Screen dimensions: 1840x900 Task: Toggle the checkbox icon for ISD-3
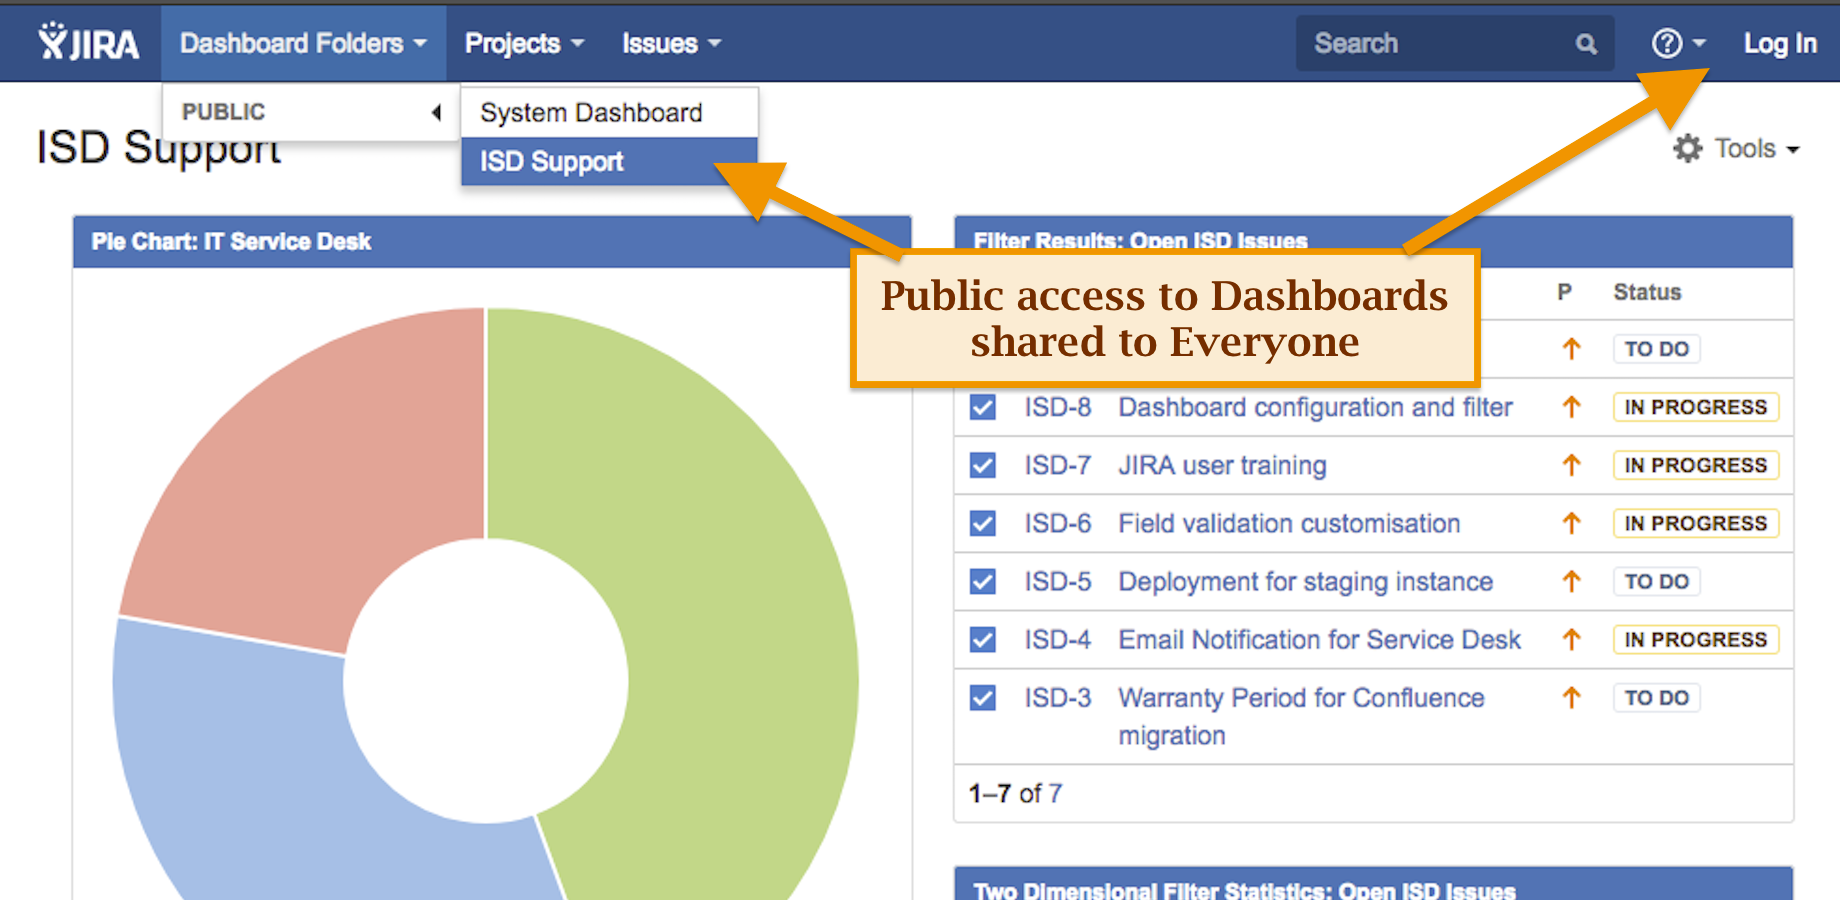(x=983, y=697)
